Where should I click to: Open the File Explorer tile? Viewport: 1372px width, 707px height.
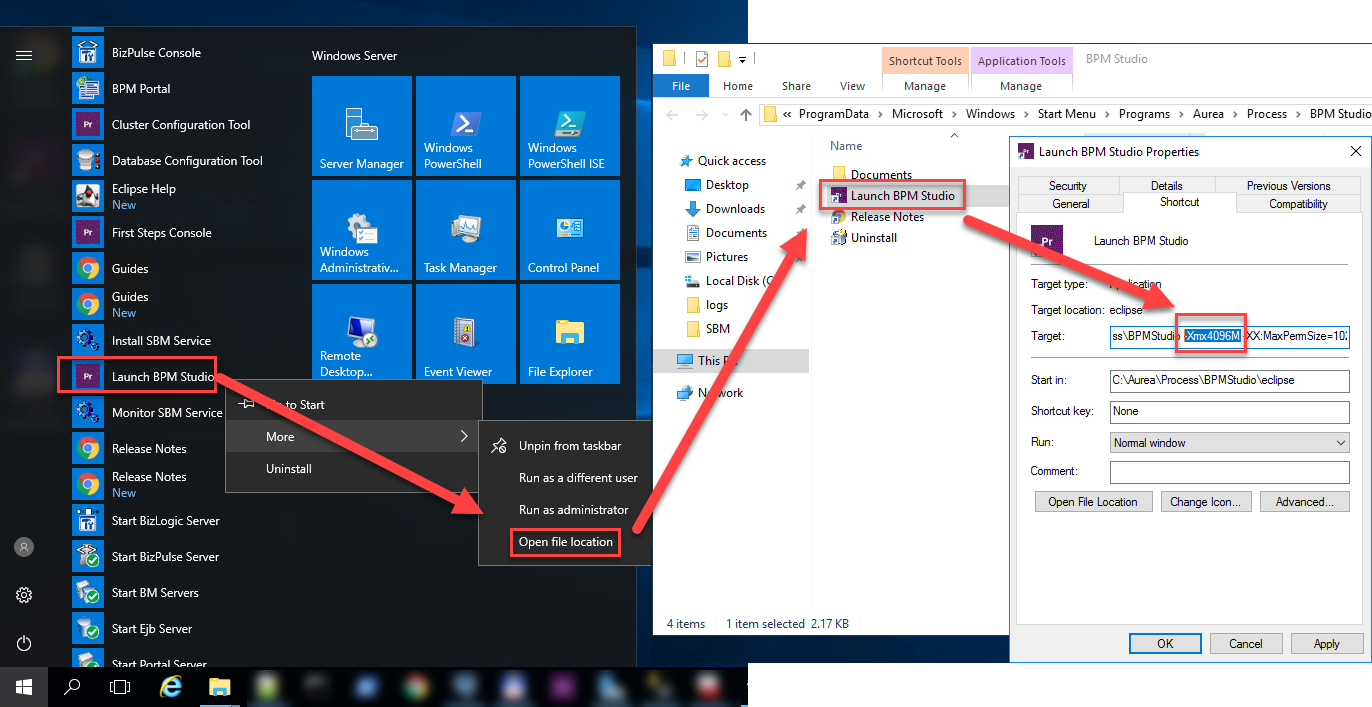coord(570,334)
